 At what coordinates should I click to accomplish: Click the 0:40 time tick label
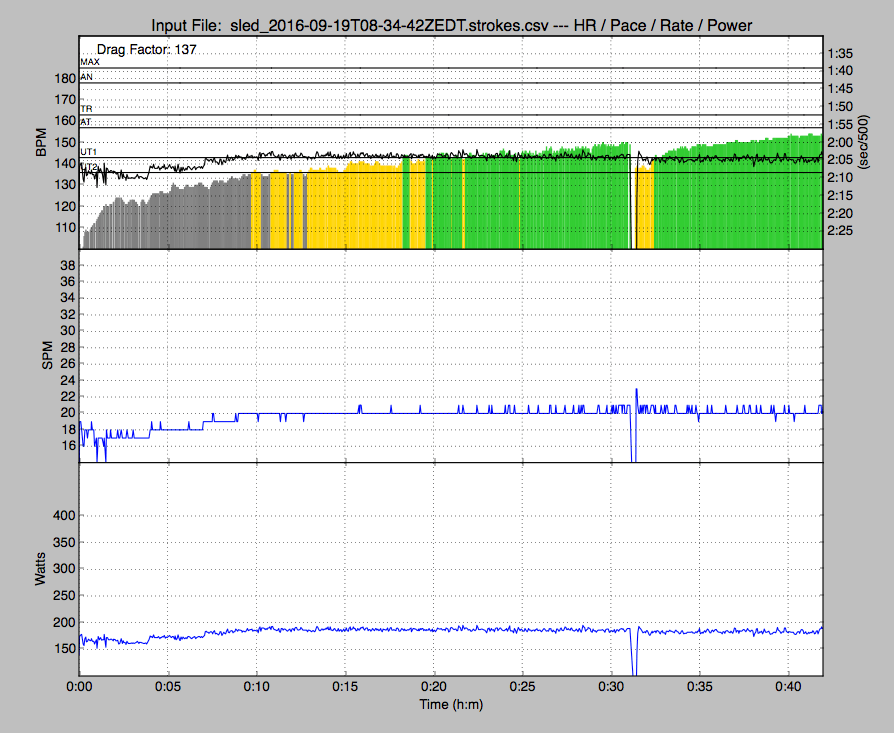(x=788, y=688)
